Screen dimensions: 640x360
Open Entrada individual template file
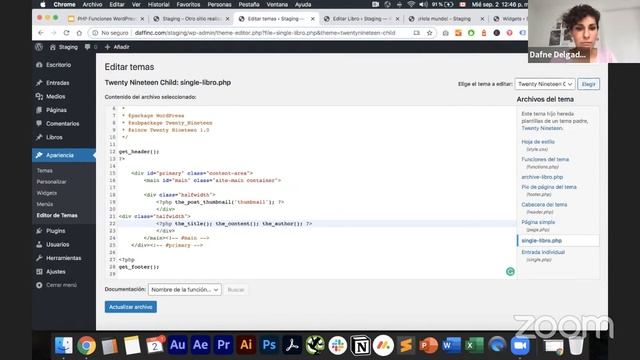pos(543,252)
